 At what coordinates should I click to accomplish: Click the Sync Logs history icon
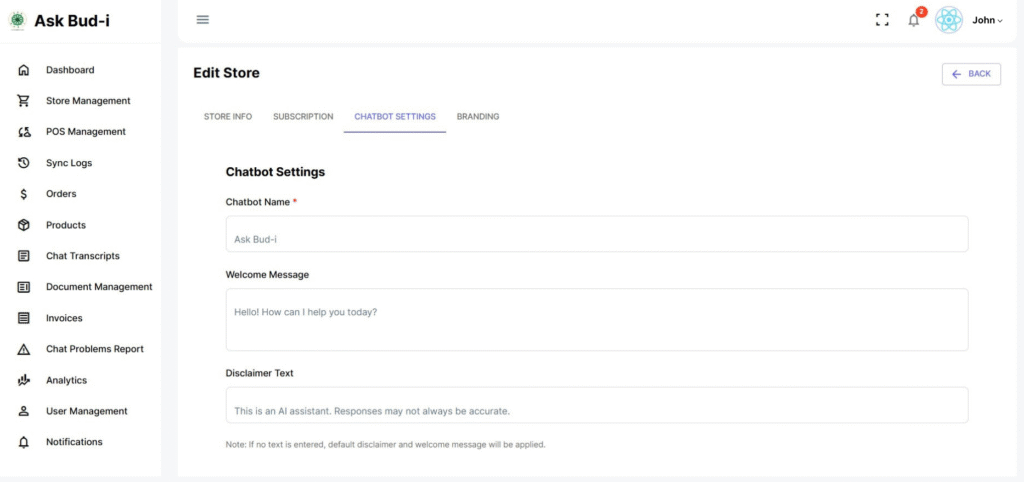pyautogui.click(x=24, y=163)
